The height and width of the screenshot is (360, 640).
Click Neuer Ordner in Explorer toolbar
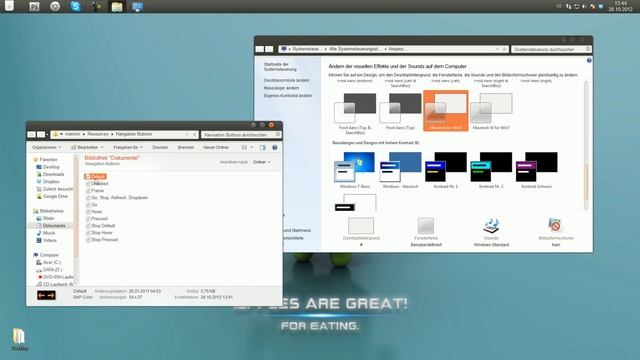pyautogui.click(x=216, y=147)
